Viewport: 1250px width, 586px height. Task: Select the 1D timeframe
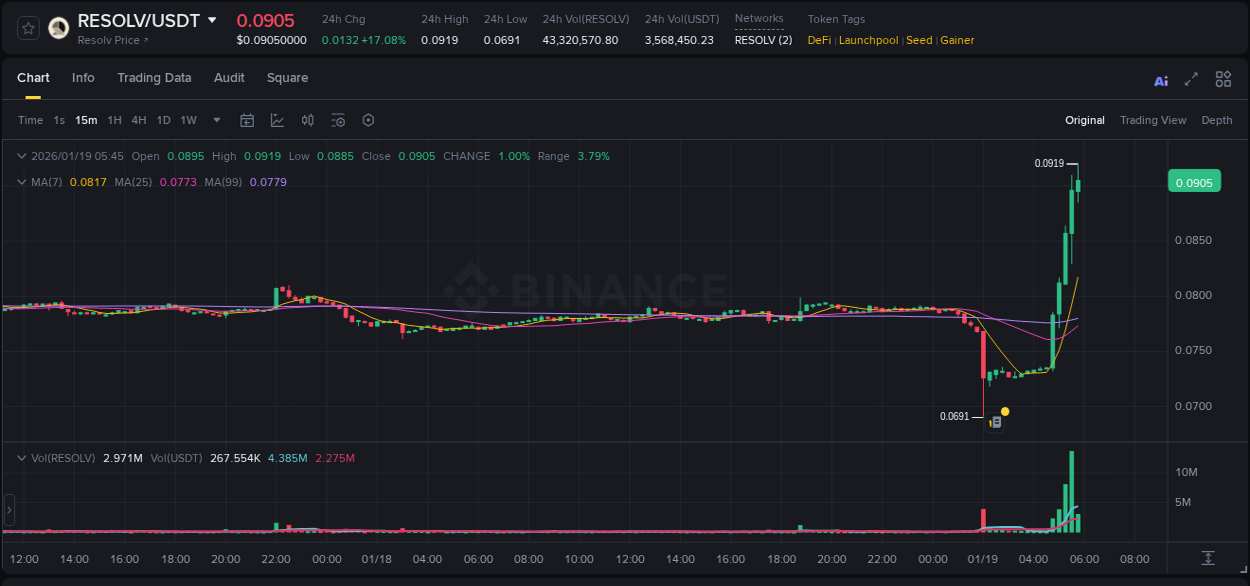(x=163, y=120)
